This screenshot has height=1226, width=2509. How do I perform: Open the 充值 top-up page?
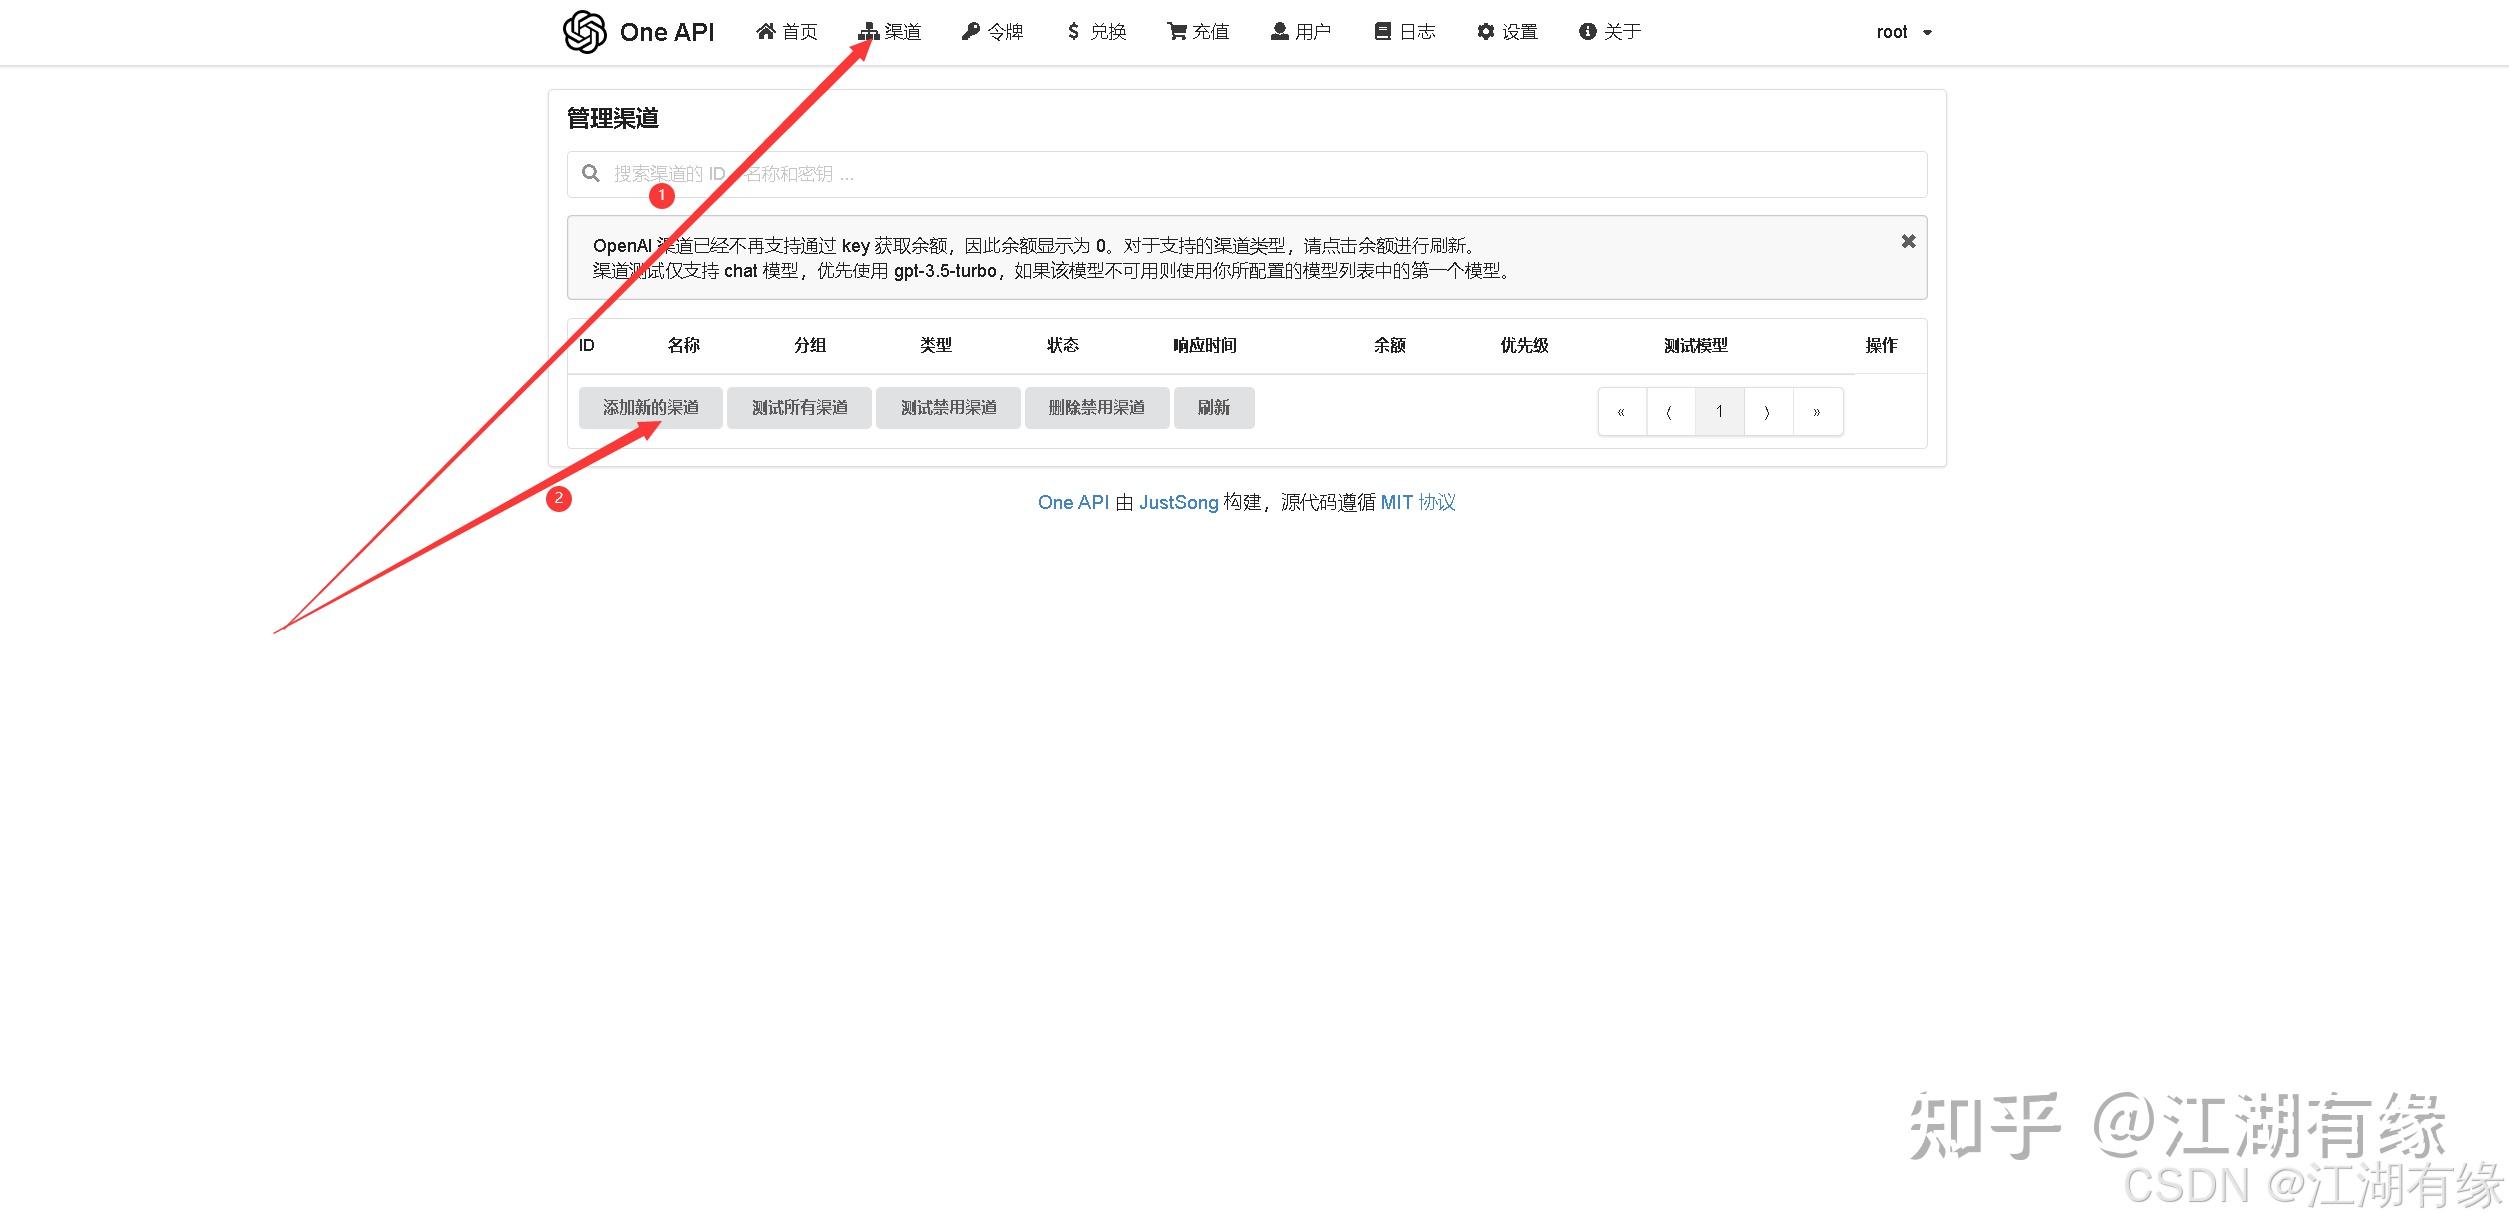point(1198,32)
